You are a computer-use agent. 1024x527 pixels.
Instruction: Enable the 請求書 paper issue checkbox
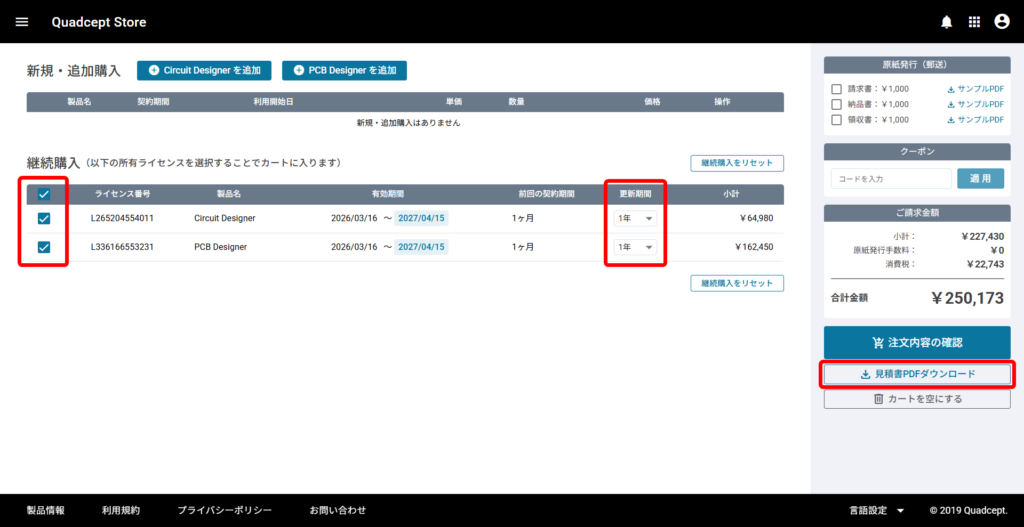836,89
